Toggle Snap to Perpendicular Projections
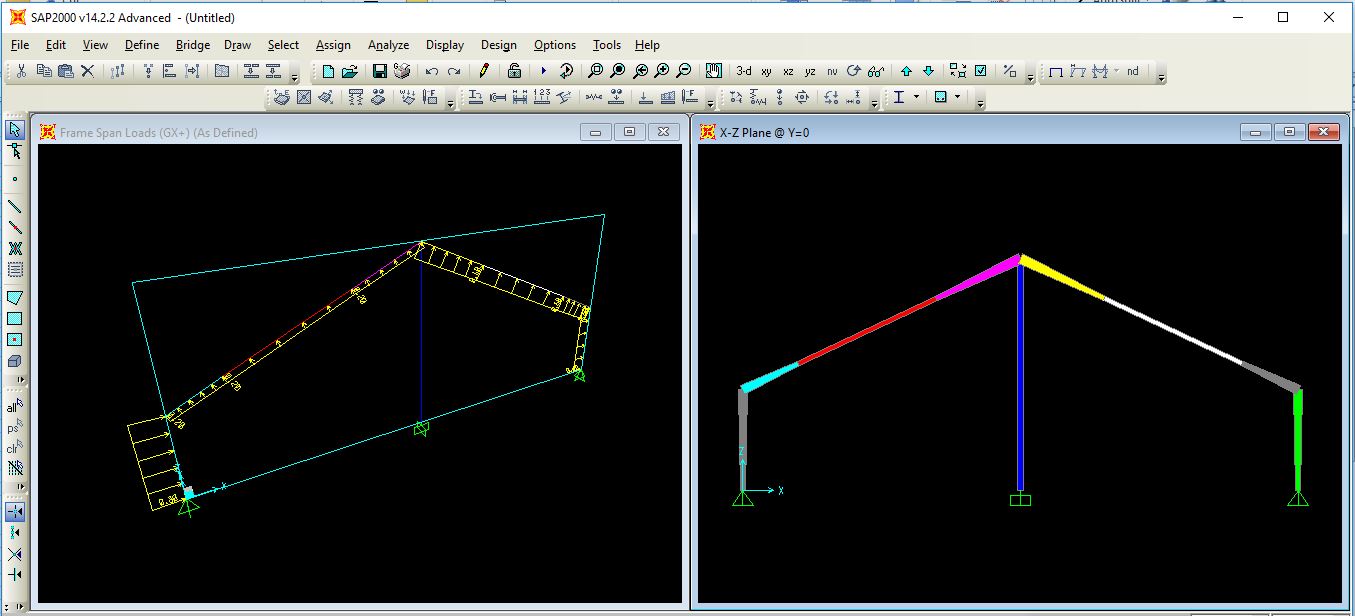Viewport: 1355px width, 616px height. pyautogui.click(x=15, y=575)
